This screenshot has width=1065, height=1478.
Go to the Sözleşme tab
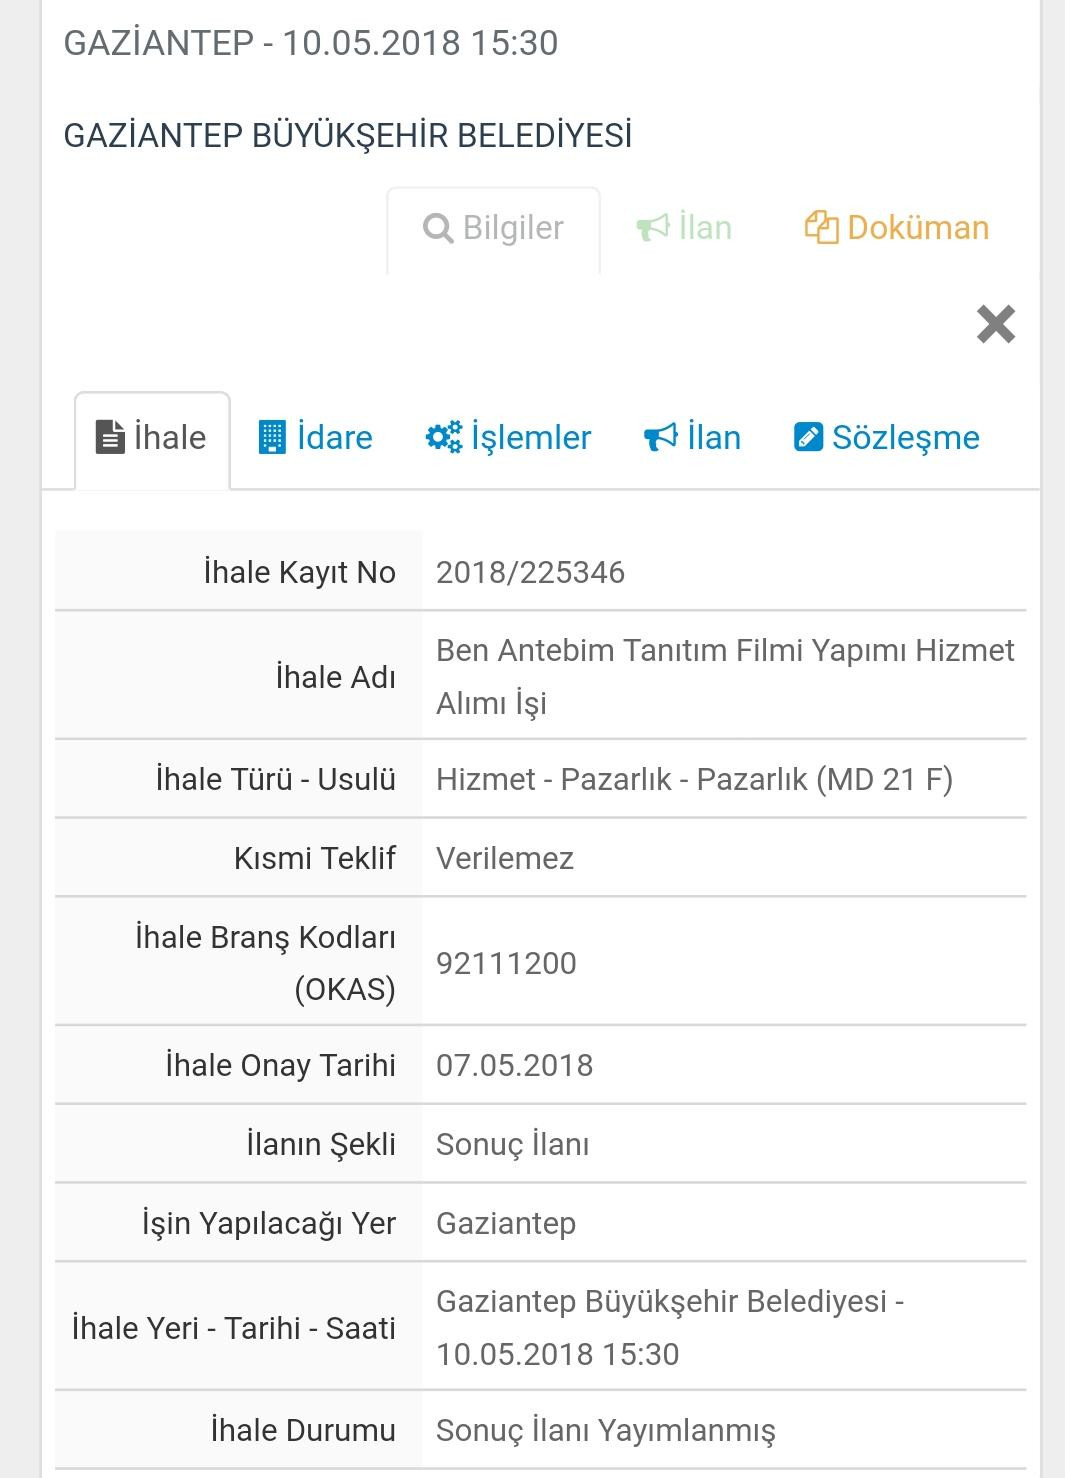(905, 437)
